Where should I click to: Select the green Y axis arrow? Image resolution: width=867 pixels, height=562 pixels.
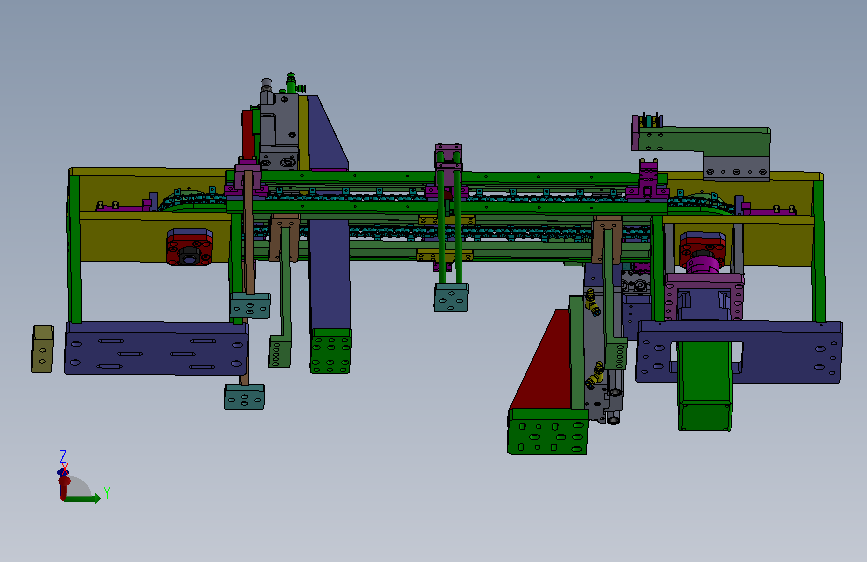(x=82, y=498)
